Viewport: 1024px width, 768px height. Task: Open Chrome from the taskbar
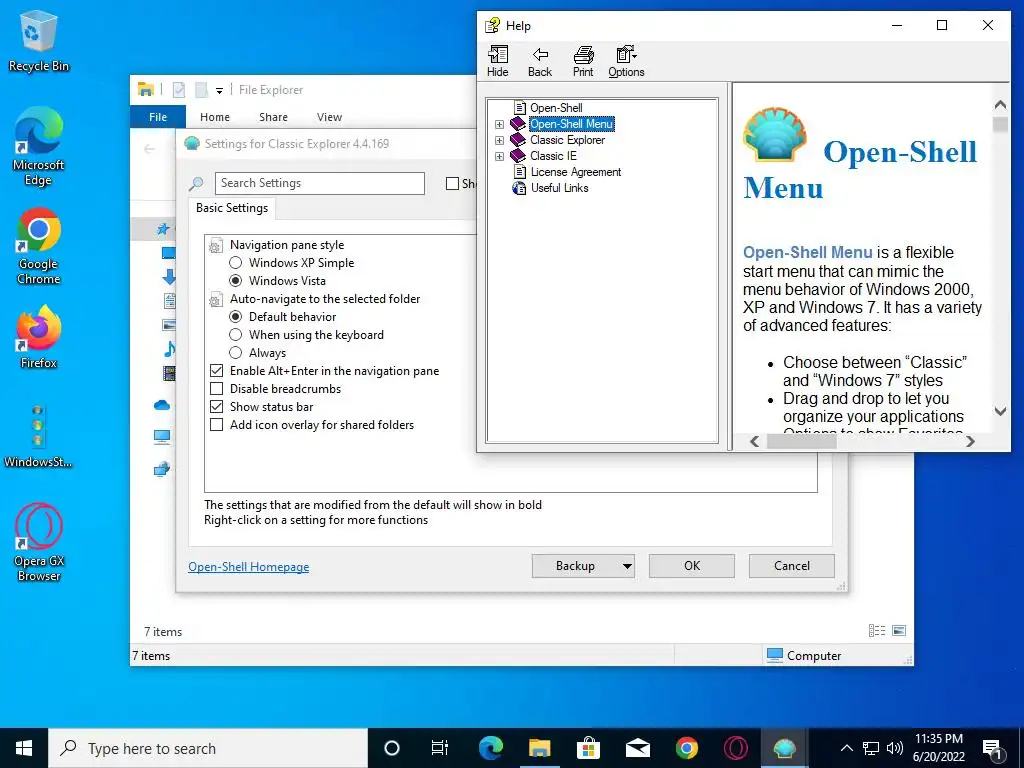(x=686, y=748)
